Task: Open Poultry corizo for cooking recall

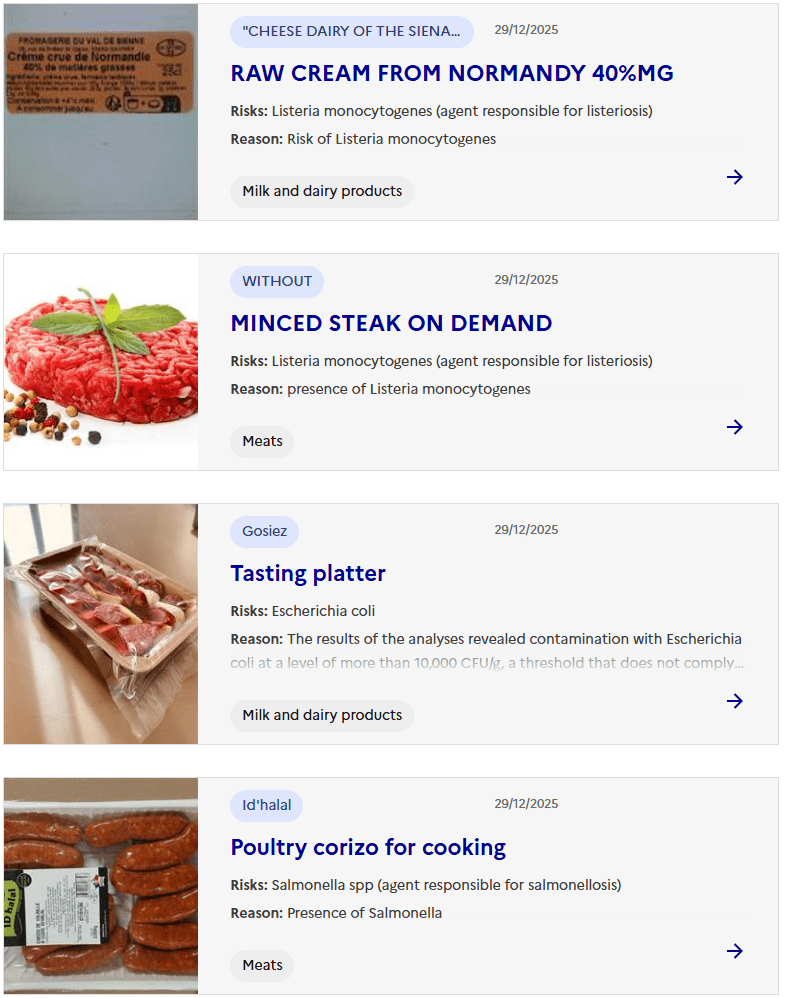Action: [x=368, y=847]
